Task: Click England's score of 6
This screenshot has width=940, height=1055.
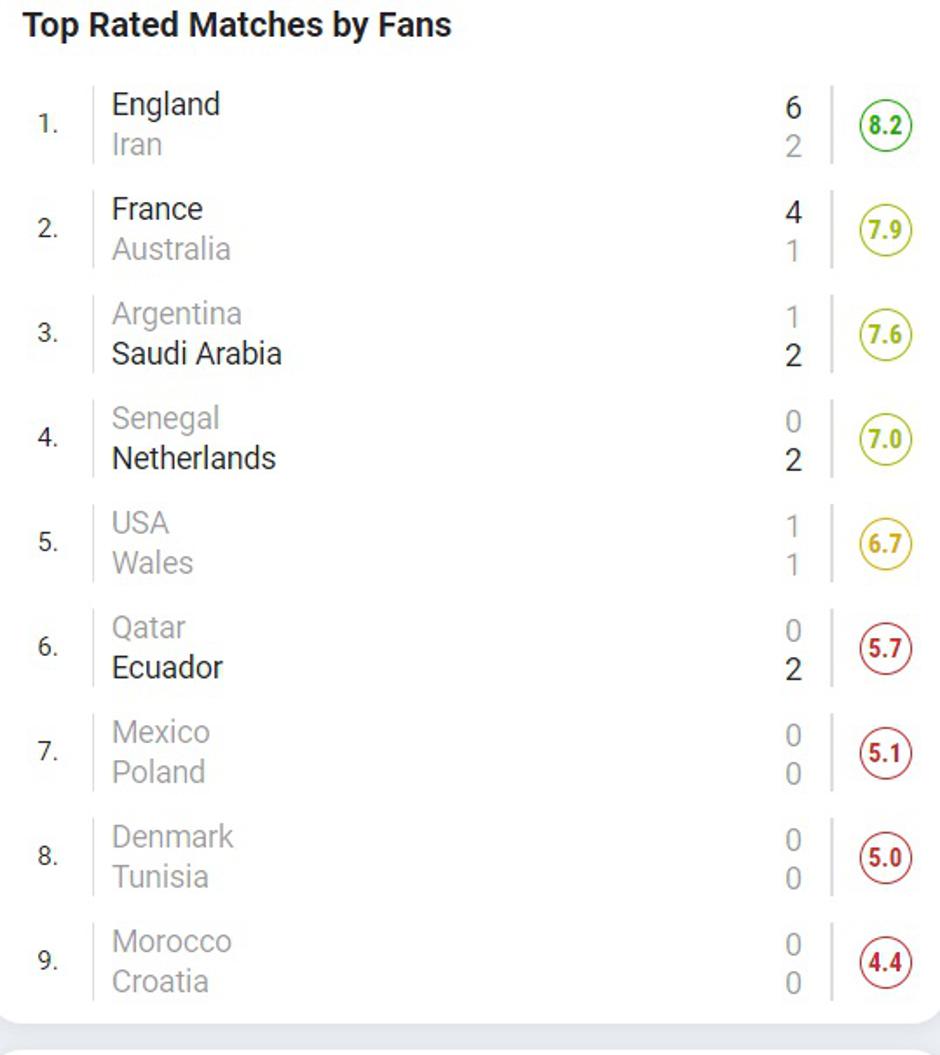Action: pos(793,107)
